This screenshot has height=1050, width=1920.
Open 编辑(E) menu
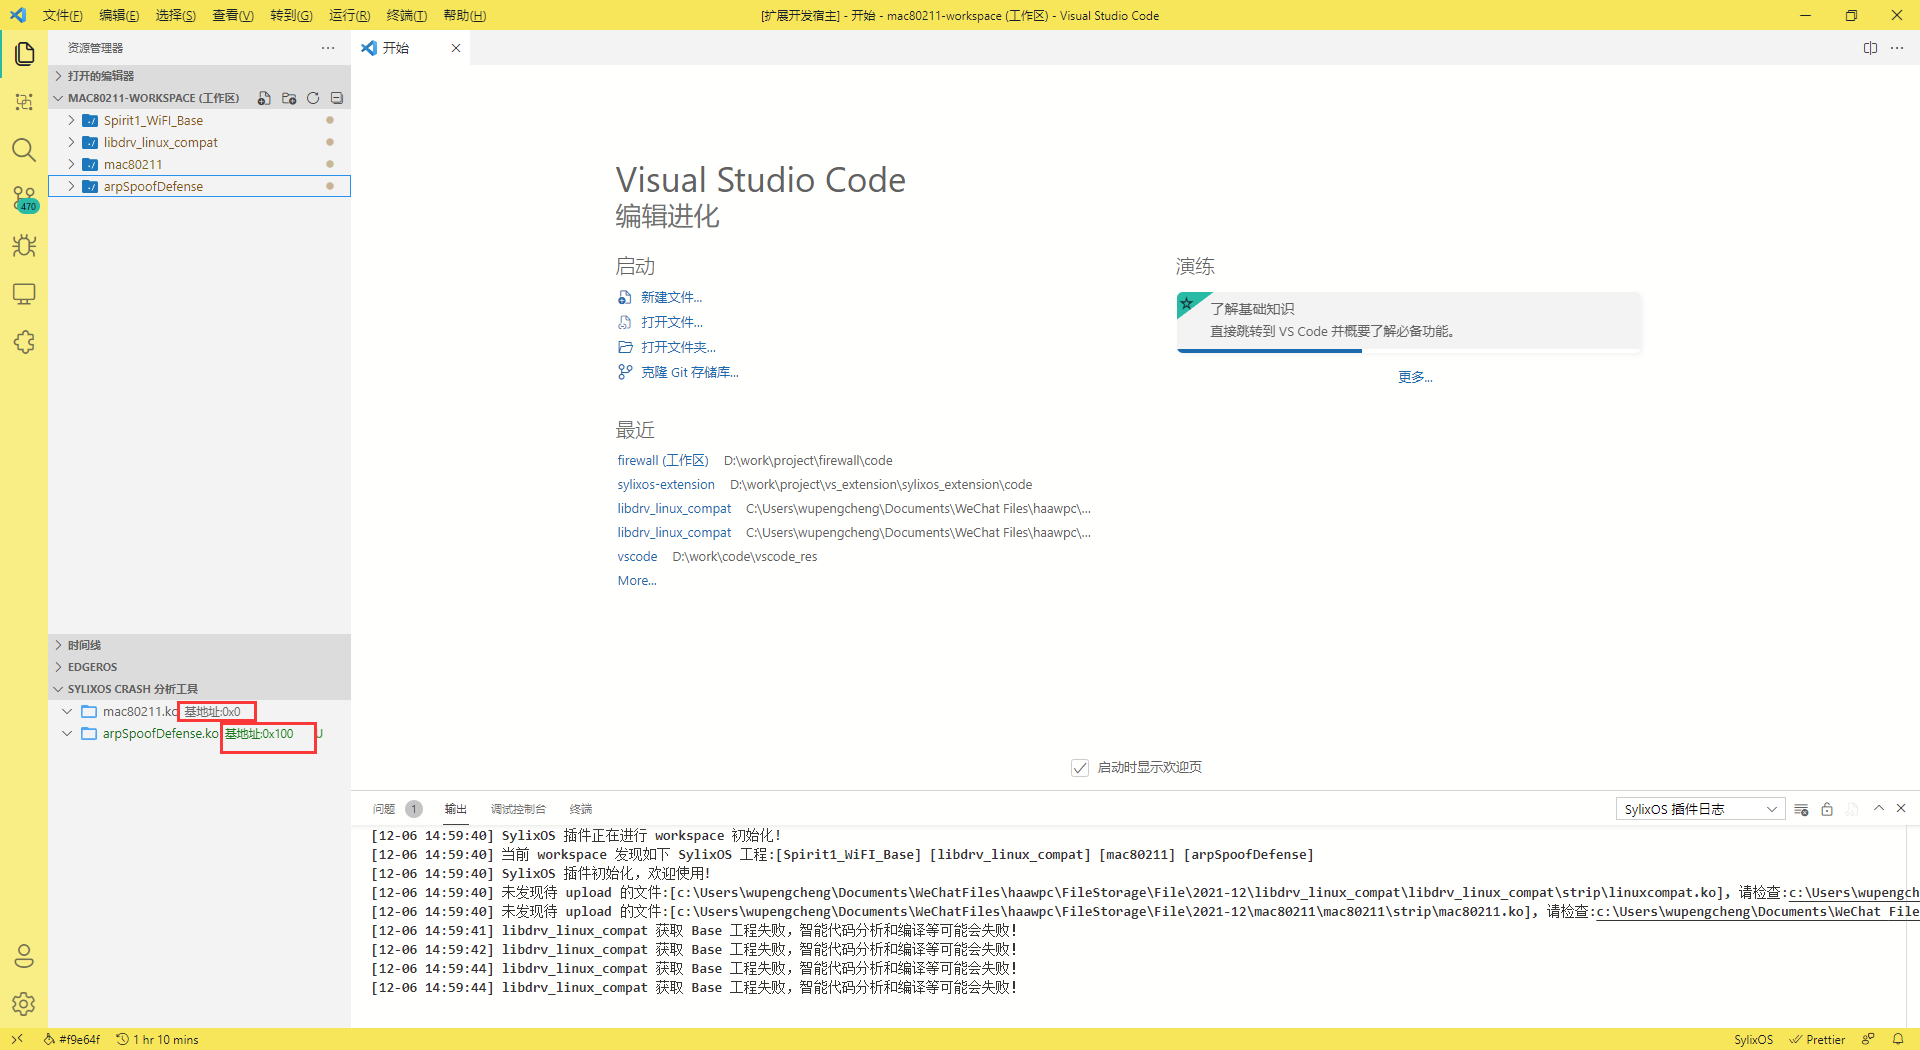point(119,15)
